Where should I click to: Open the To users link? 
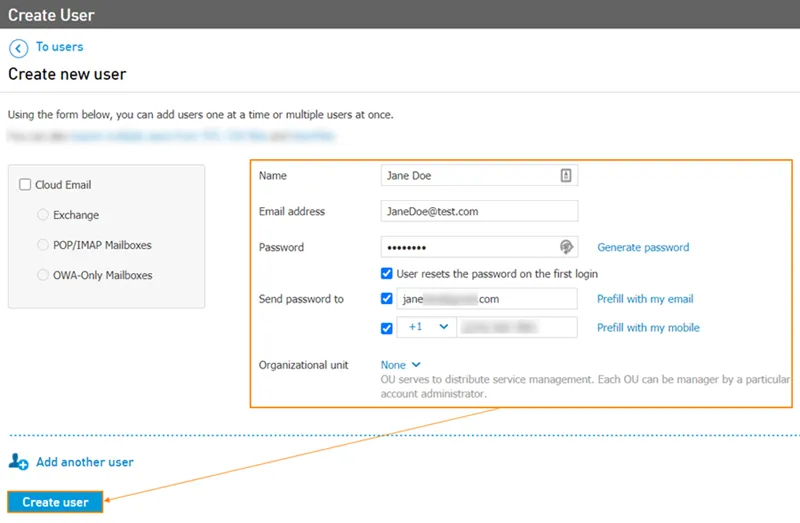click(x=59, y=46)
